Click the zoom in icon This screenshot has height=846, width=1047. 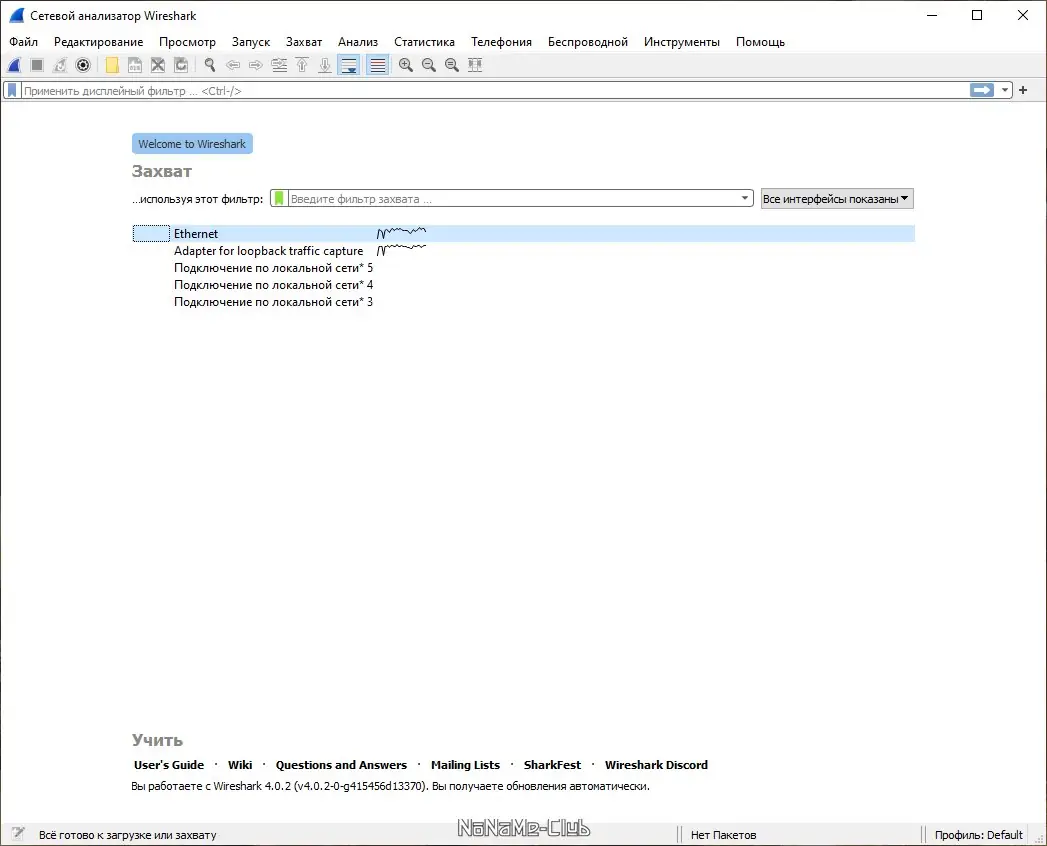click(x=405, y=65)
